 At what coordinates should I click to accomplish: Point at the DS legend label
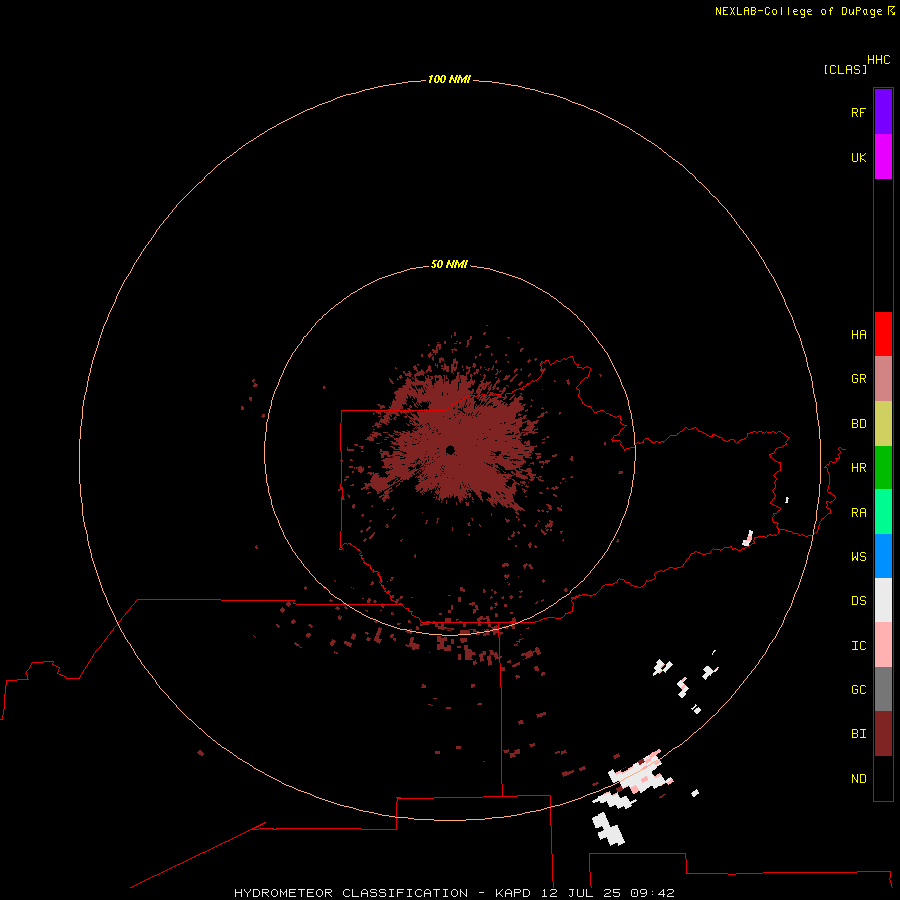[858, 601]
